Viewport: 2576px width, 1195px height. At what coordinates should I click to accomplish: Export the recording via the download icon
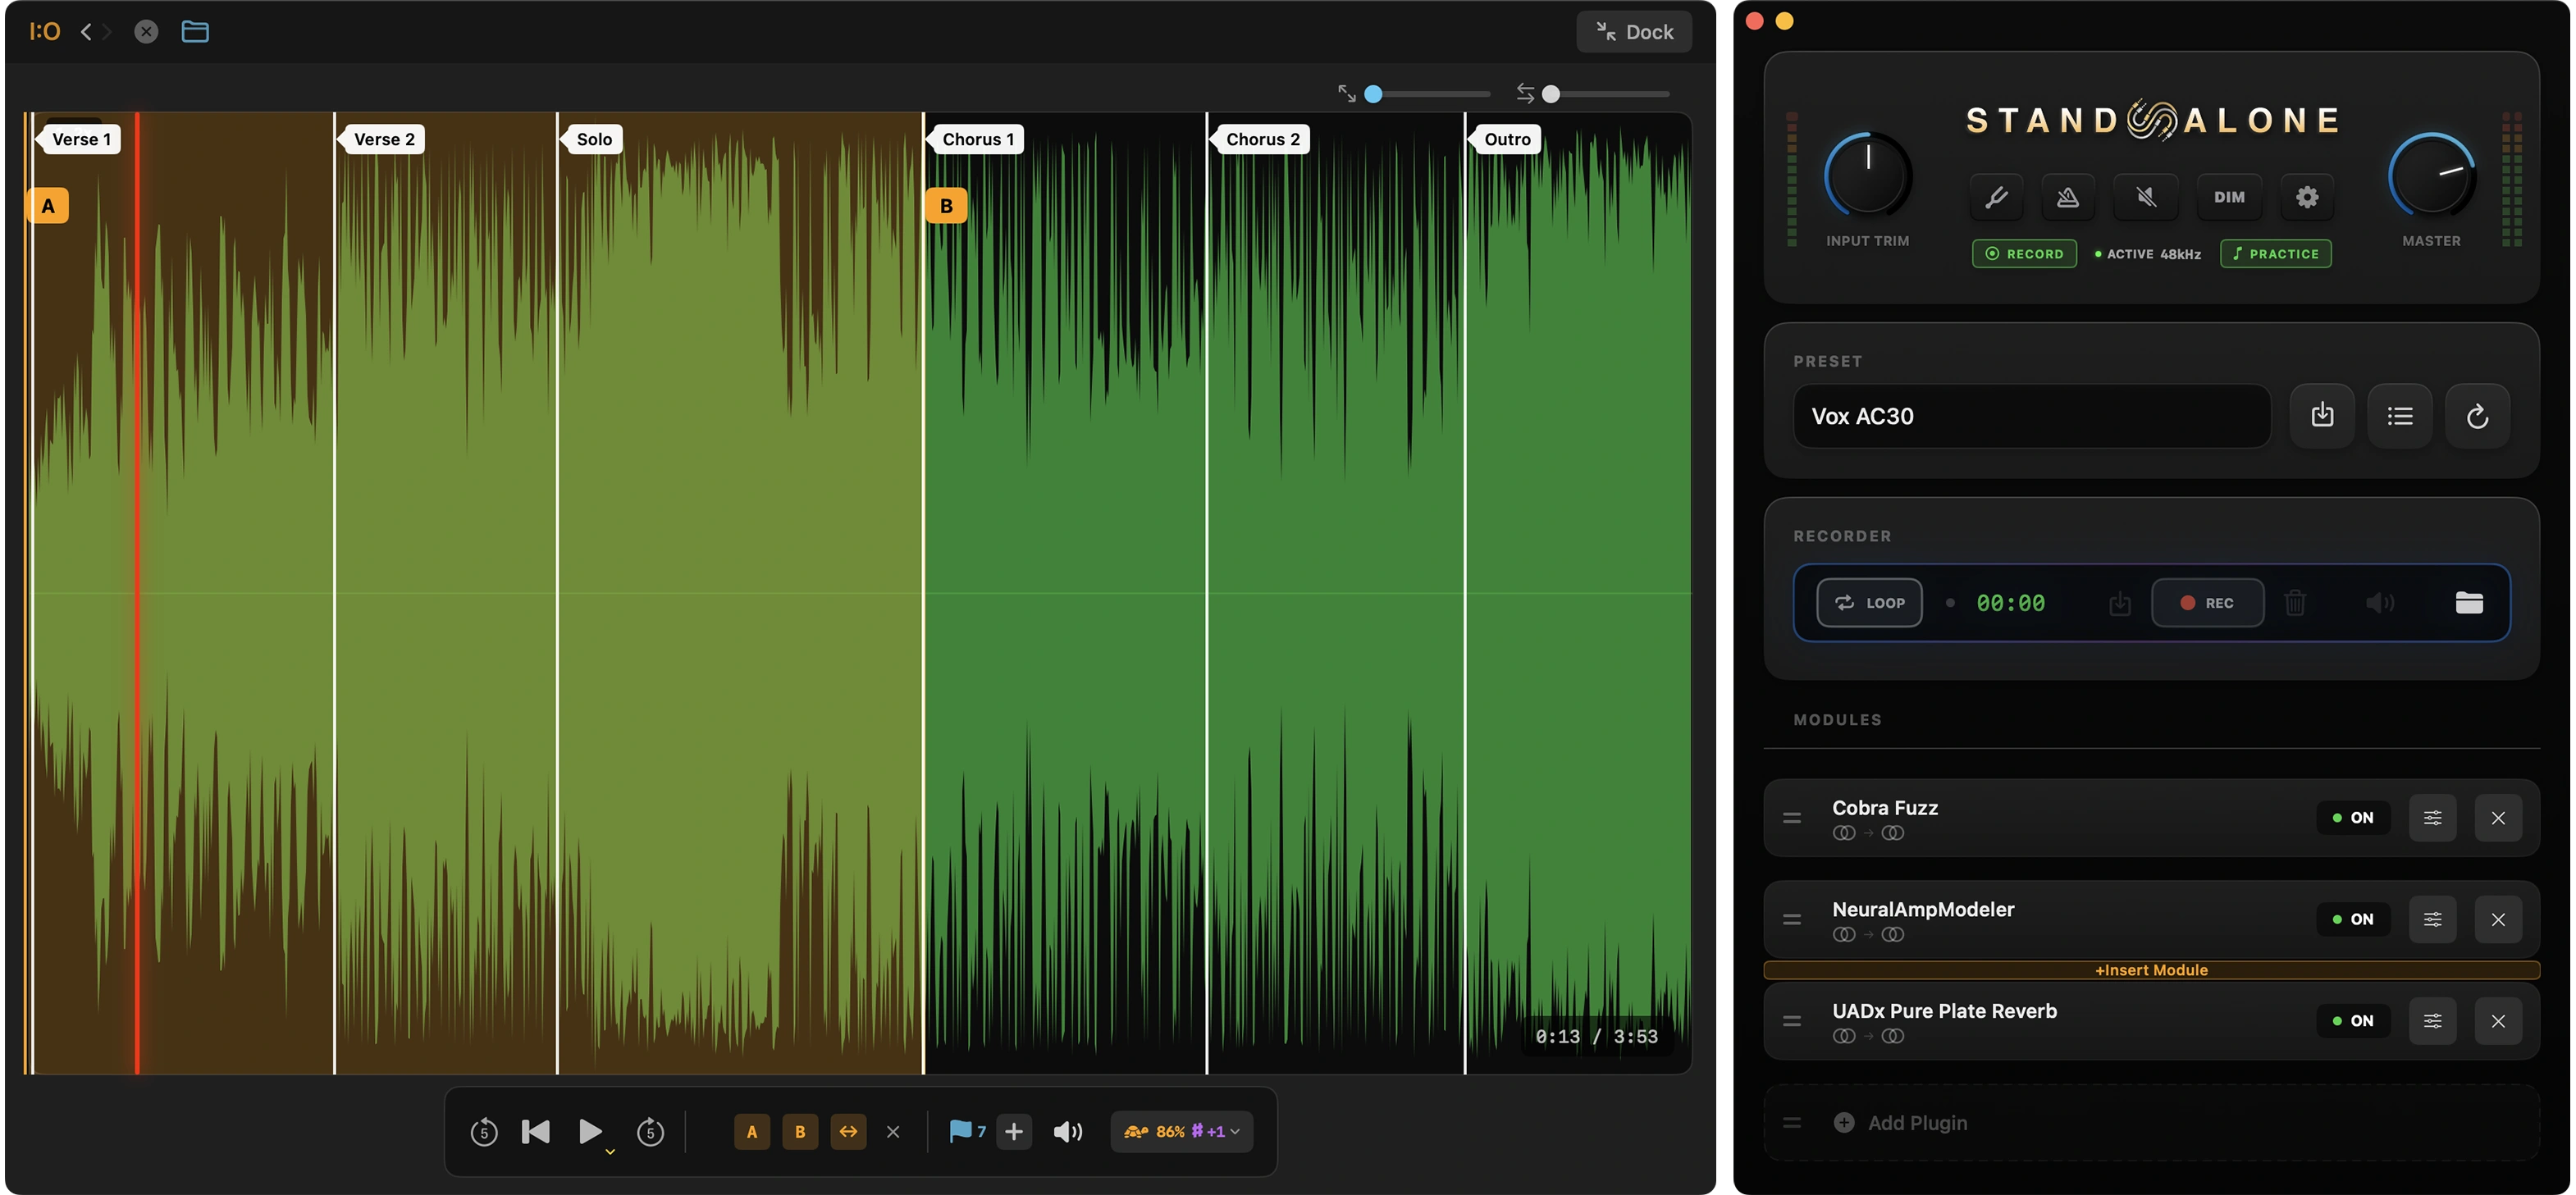(x=2119, y=602)
